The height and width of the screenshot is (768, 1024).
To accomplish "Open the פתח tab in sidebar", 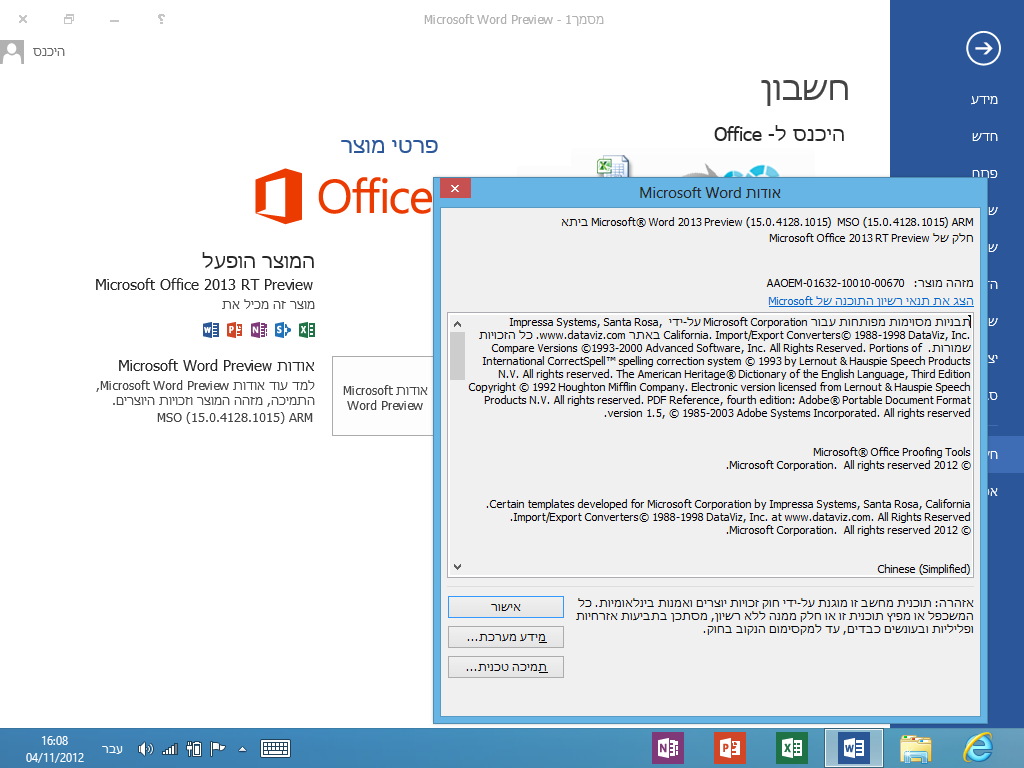I will pos(984,173).
